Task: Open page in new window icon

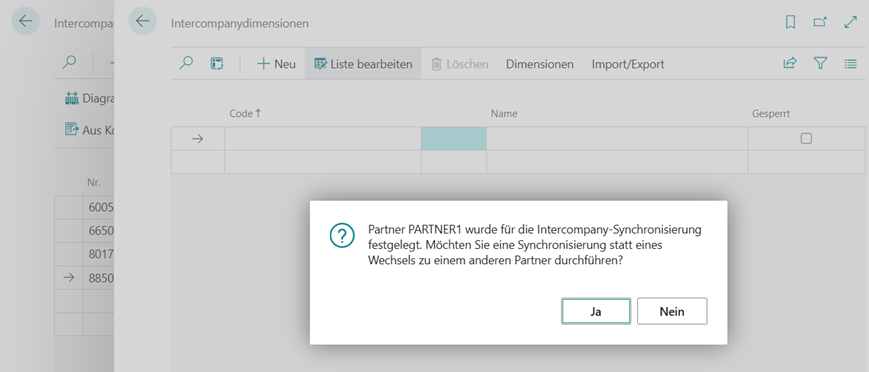Action: coord(820,23)
